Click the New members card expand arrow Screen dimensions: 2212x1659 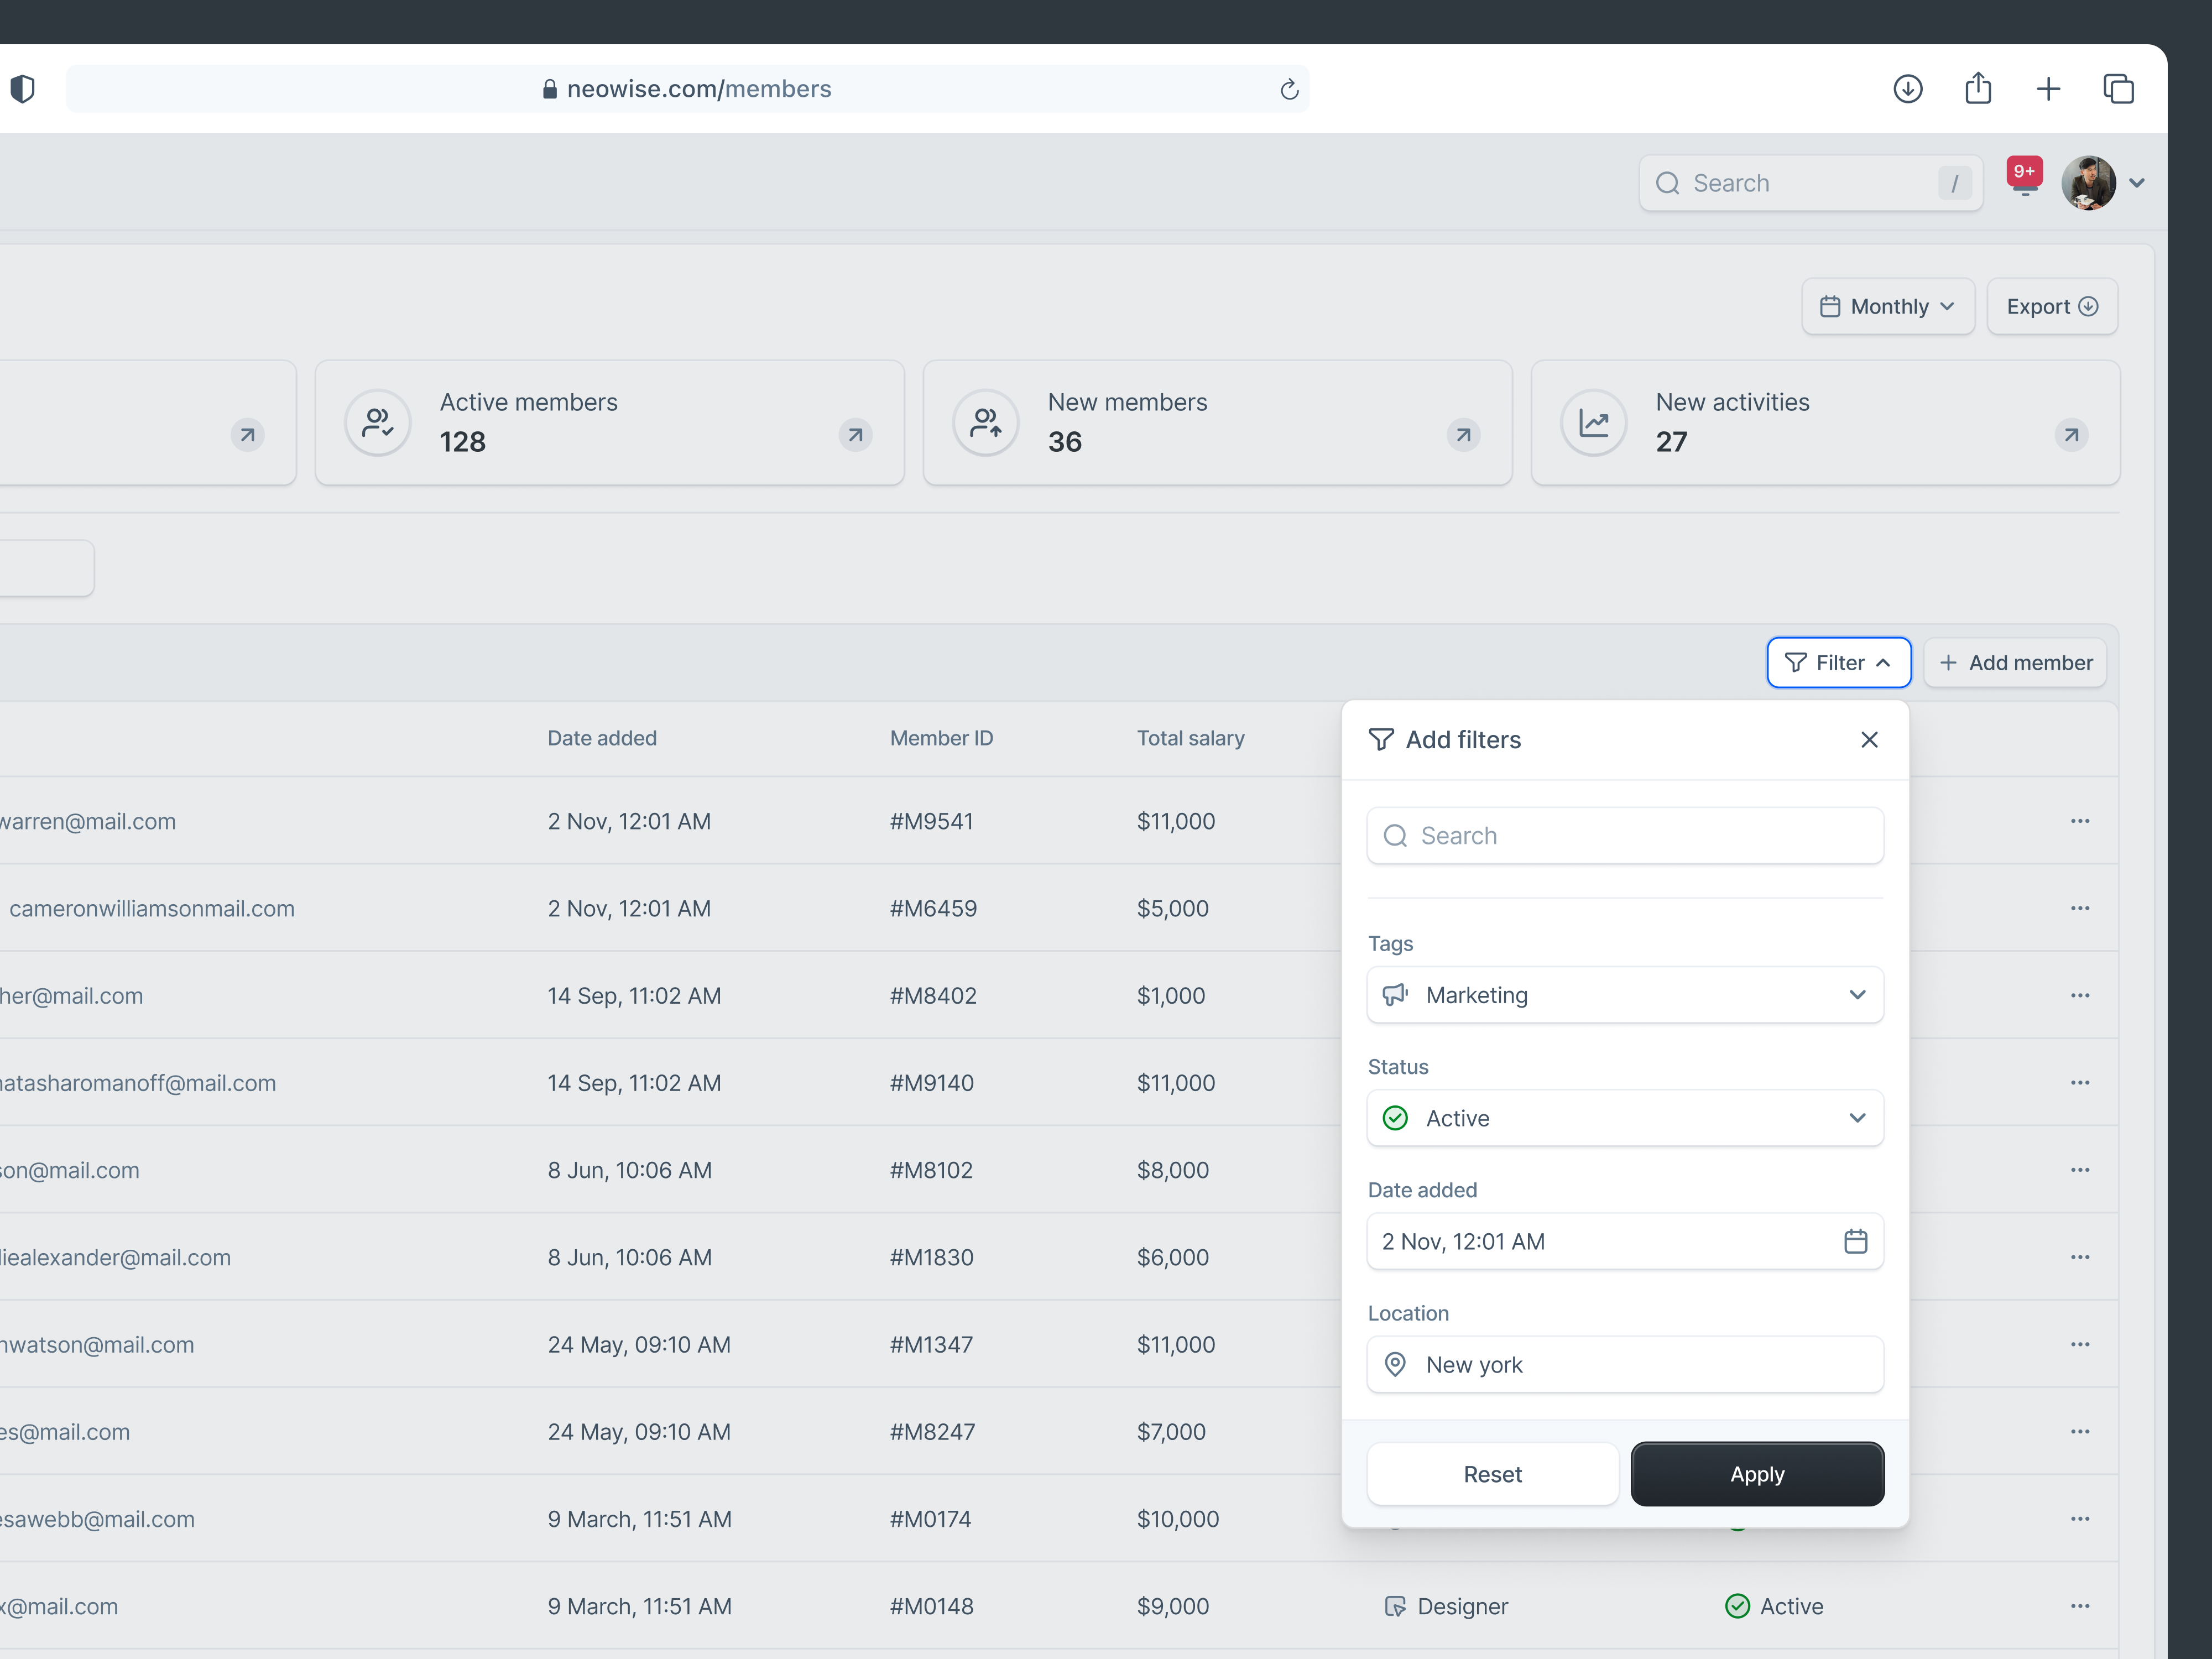point(1462,435)
